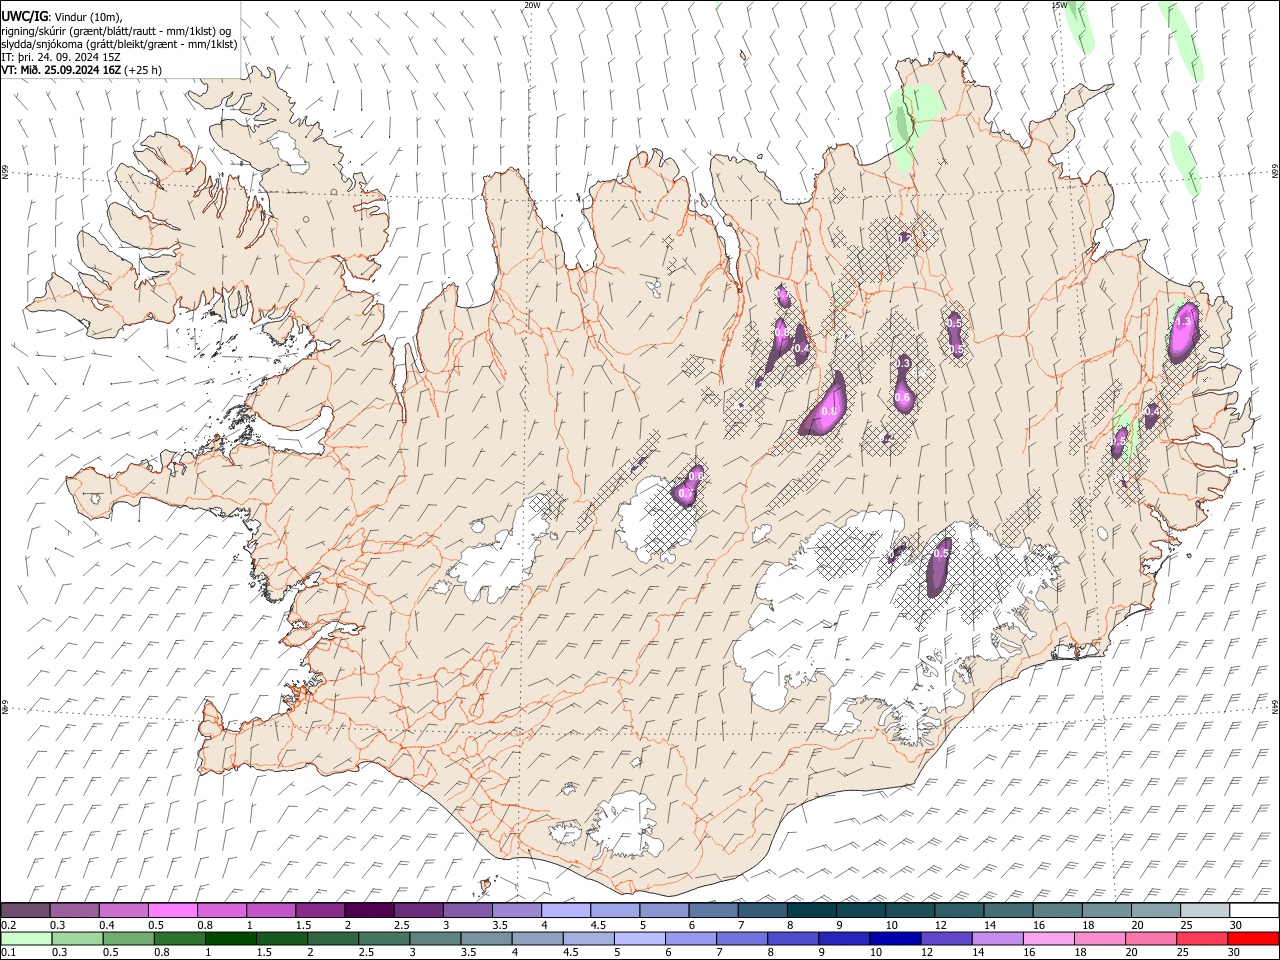Click the '0.3' value on the map

(x=903, y=363)
